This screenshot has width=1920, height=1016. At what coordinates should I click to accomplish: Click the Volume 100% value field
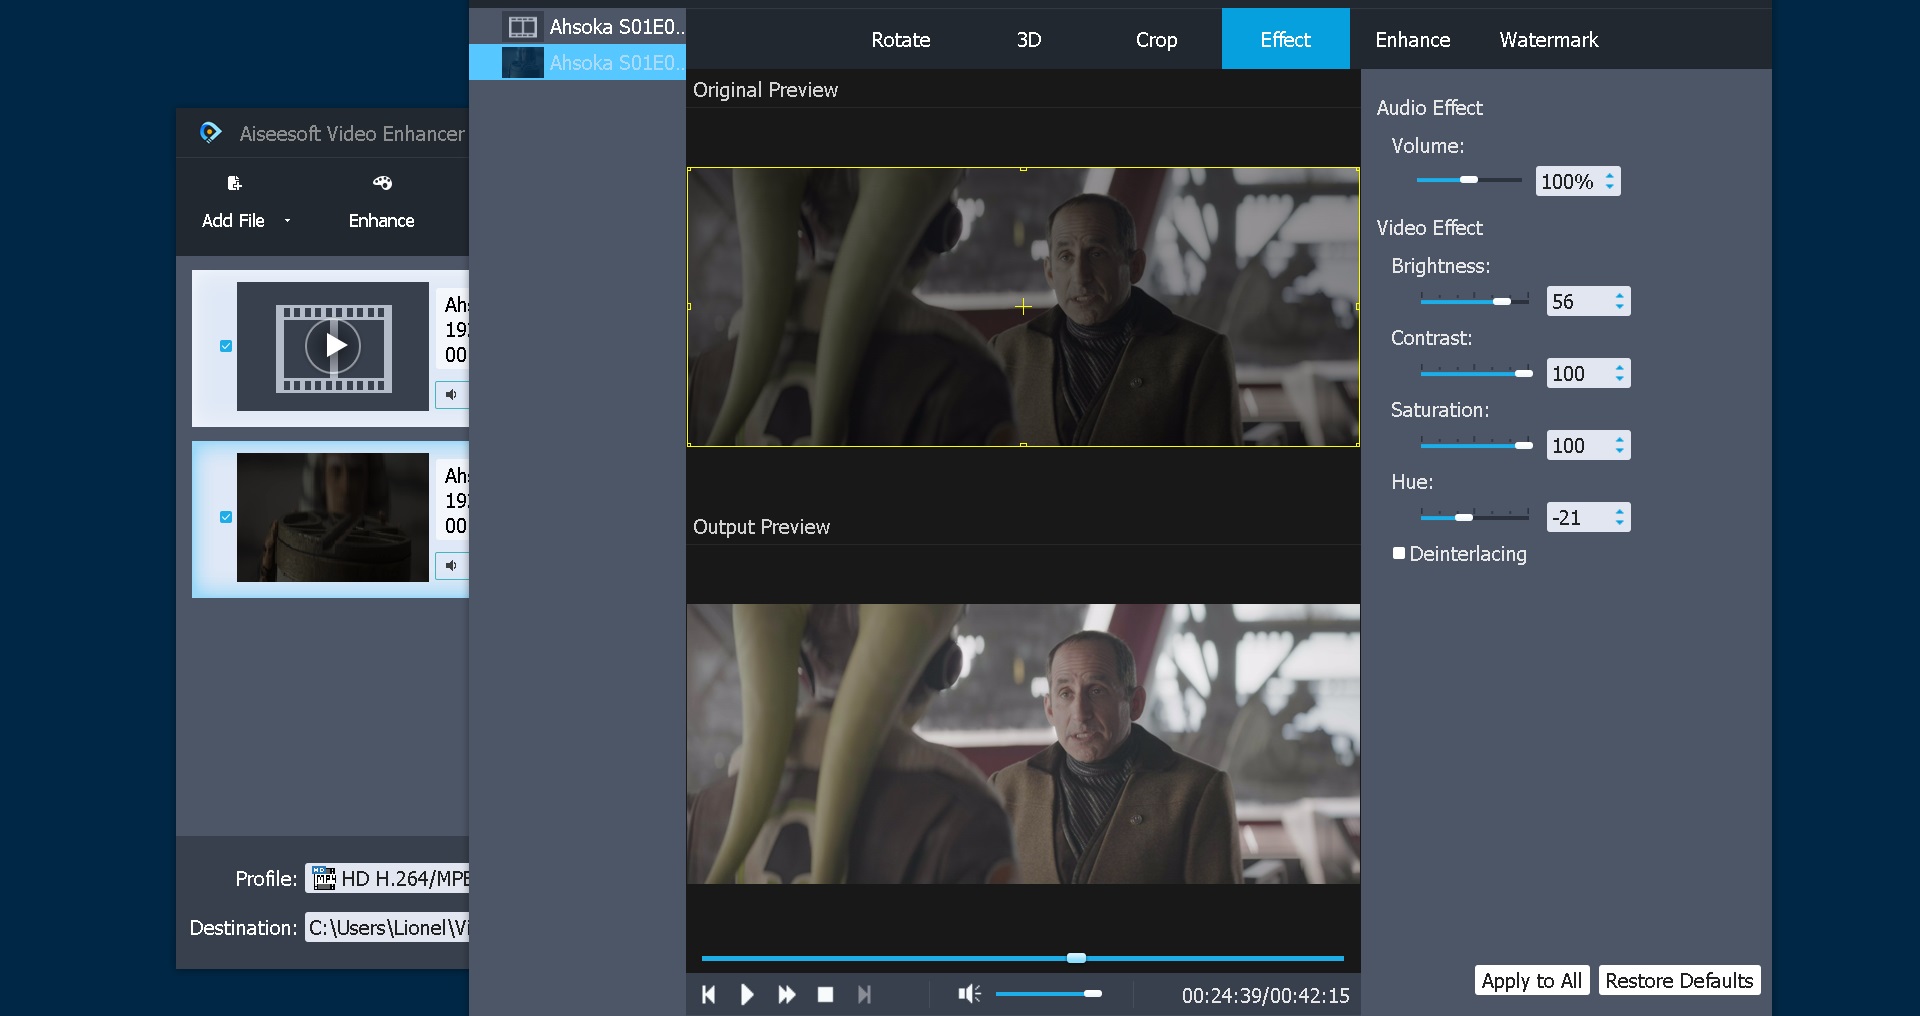coord(1568,182)
